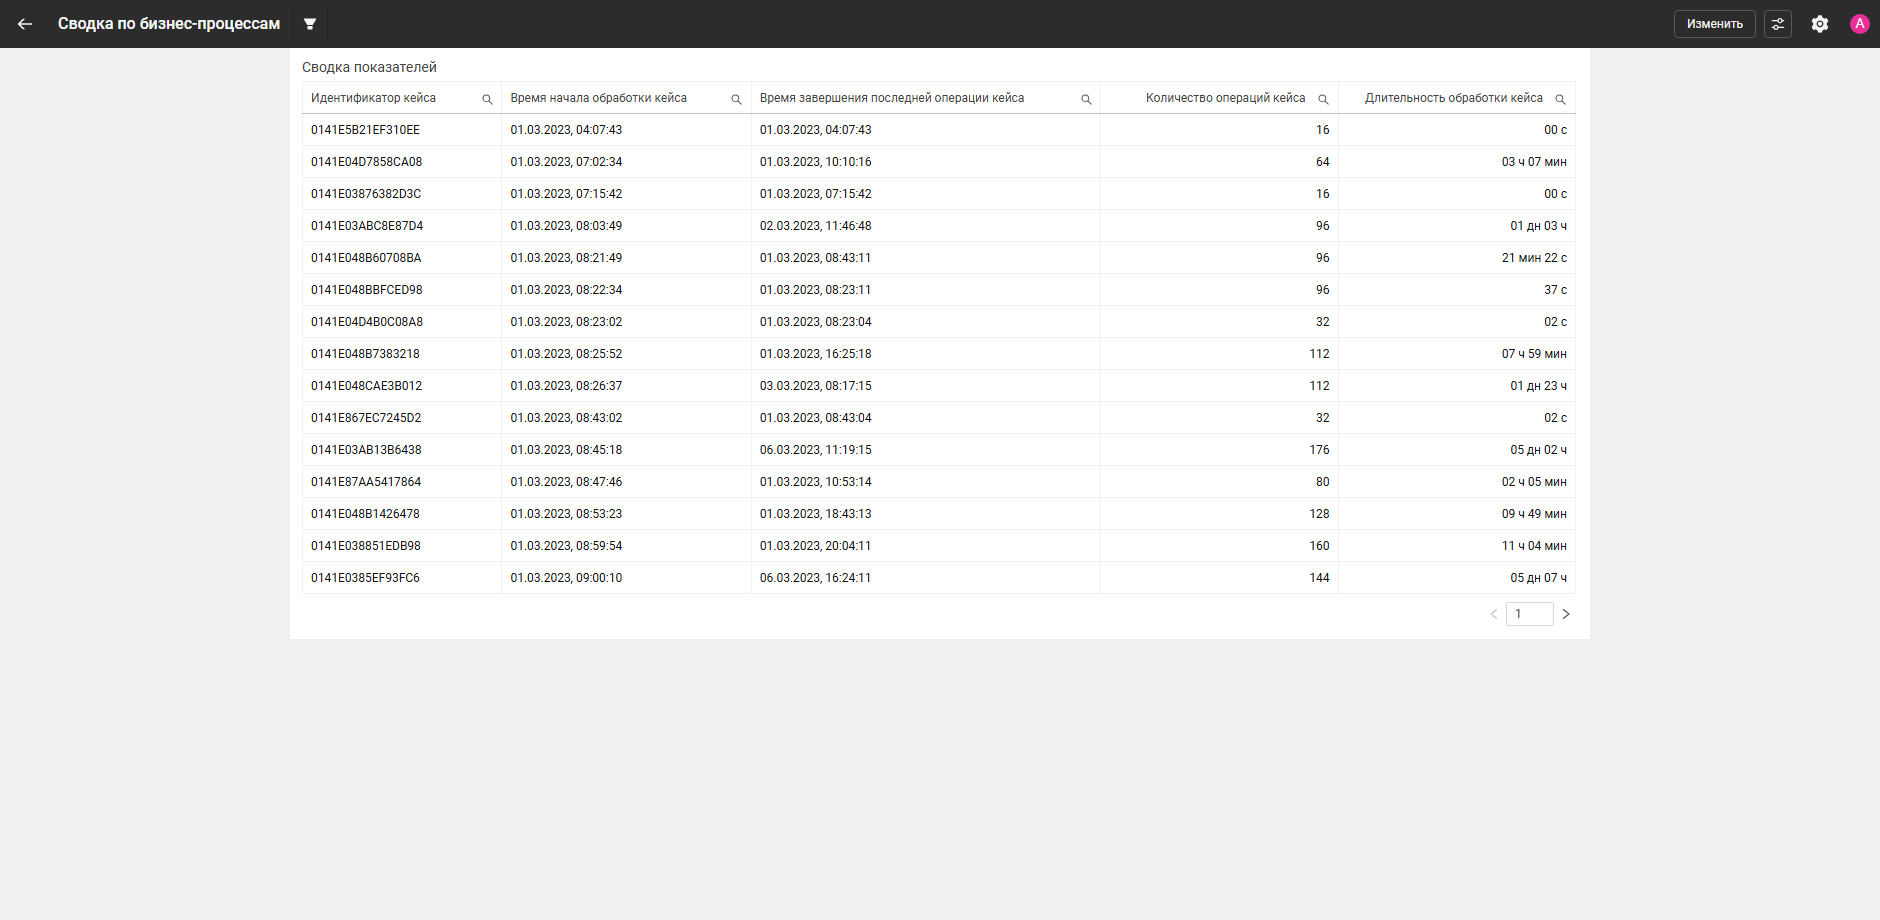Select case row 0141E0385EF93FC6
Screen dimensions: 1880x920
939,578
